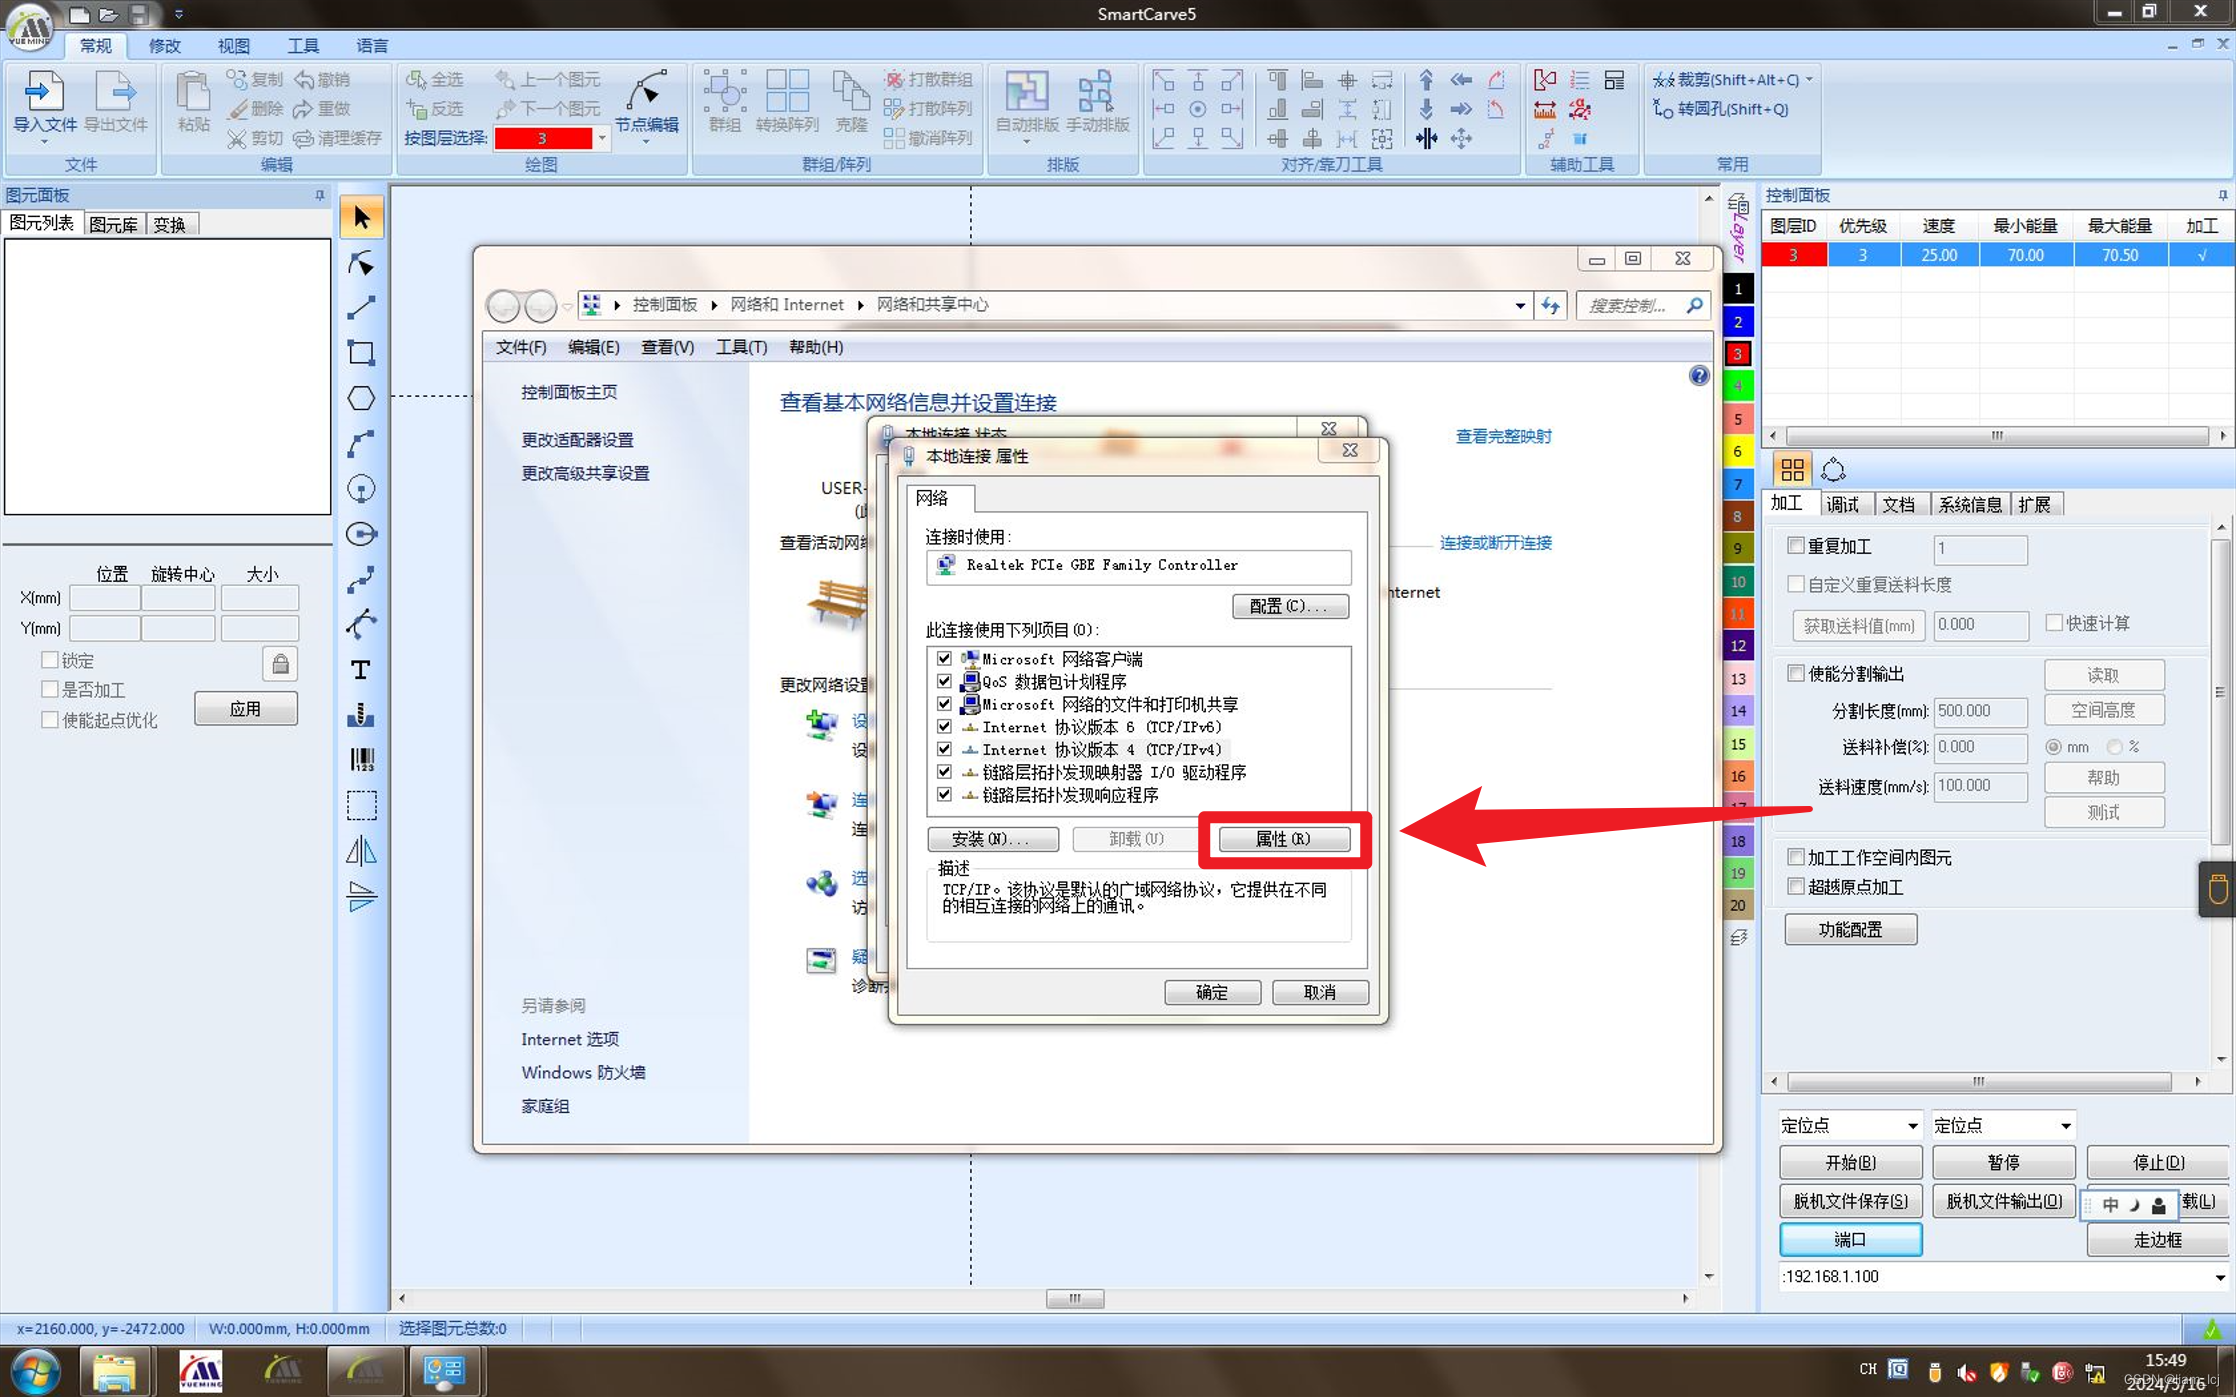Switch to the 图元库 tab
The image size is (2236, 1397).
pyautogui.click(x=114, y=224)
